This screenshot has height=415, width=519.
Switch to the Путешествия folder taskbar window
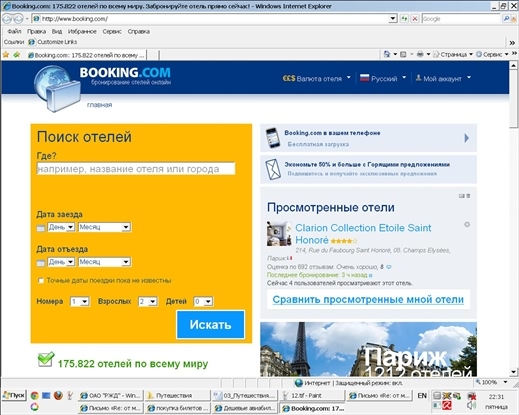click(x=178, y=395)
